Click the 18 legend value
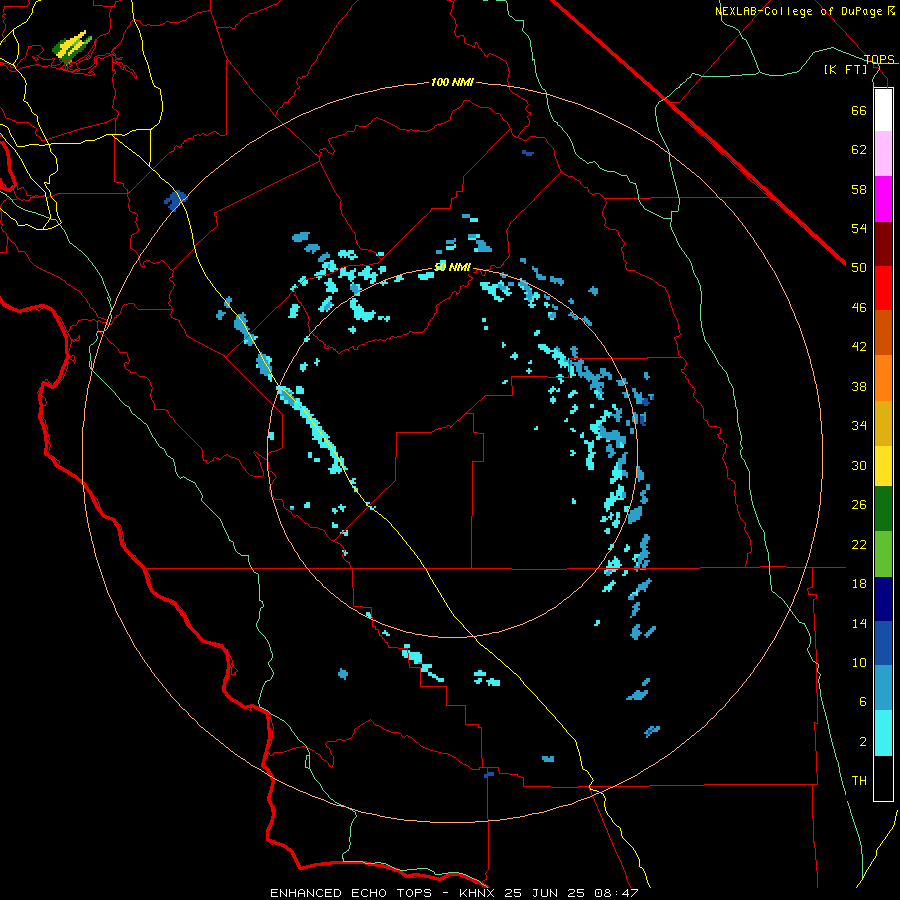The width and height of the screenshot is (900, 900). click(x=859, y=584)
